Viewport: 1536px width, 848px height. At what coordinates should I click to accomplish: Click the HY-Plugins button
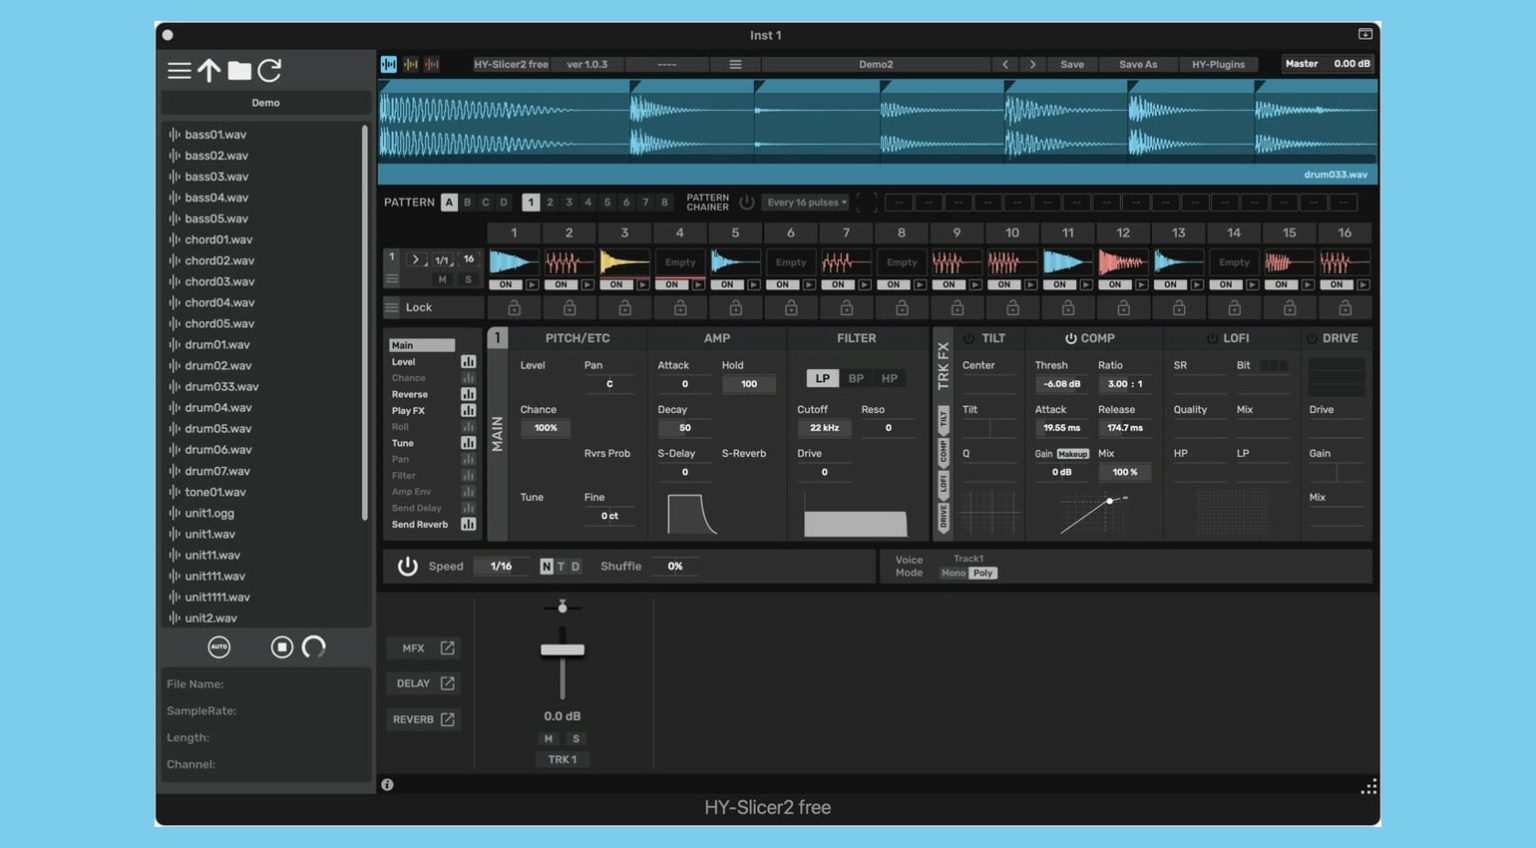[x=1220, y=63]
